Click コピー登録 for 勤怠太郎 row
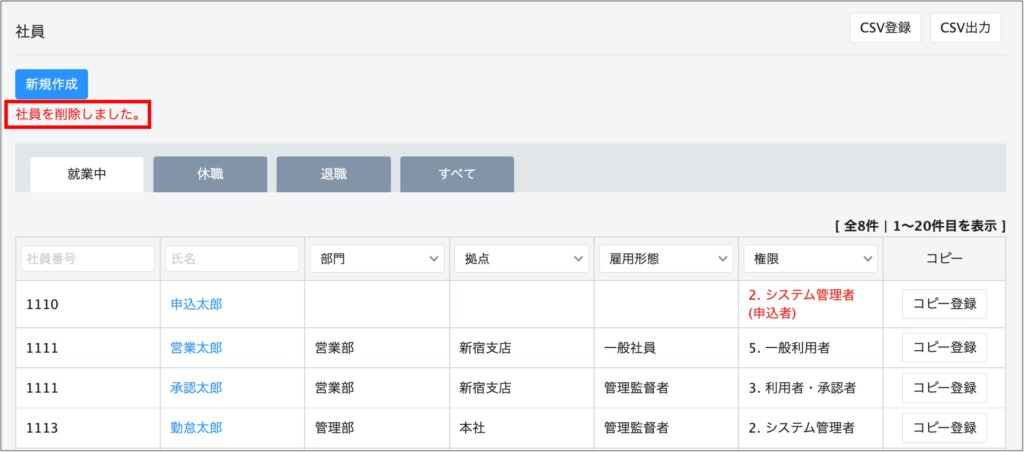Viewport: 1024px width, 452px height. (x=944, y=428)
